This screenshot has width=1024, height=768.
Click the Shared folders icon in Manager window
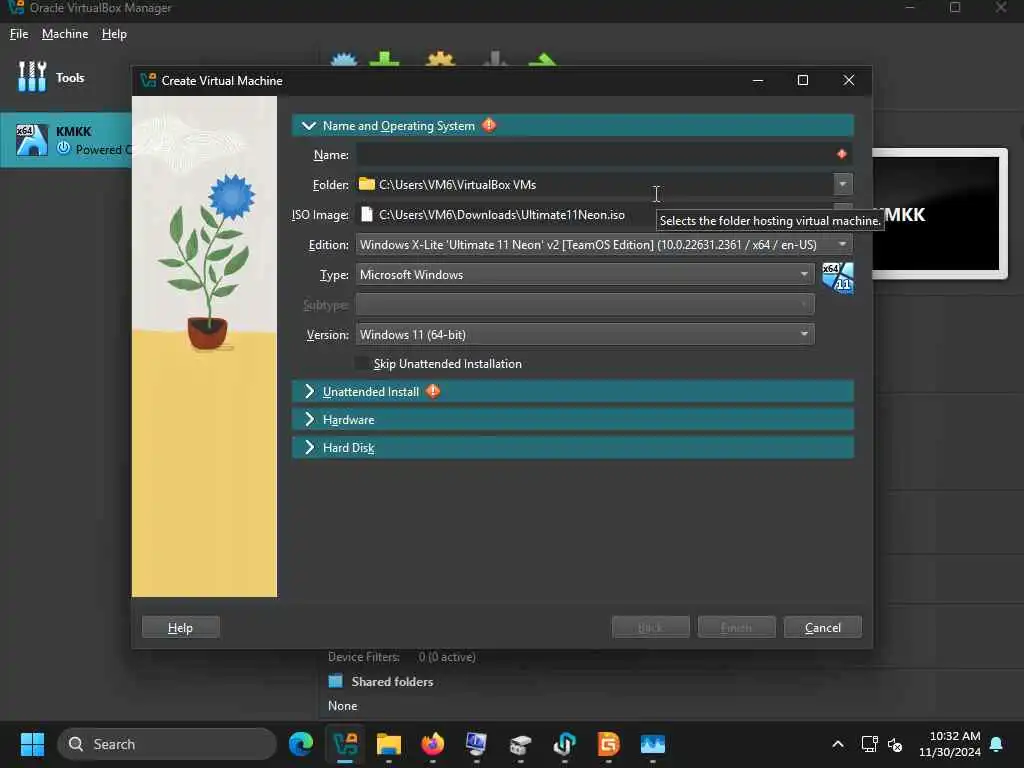[x=335, y=681]
